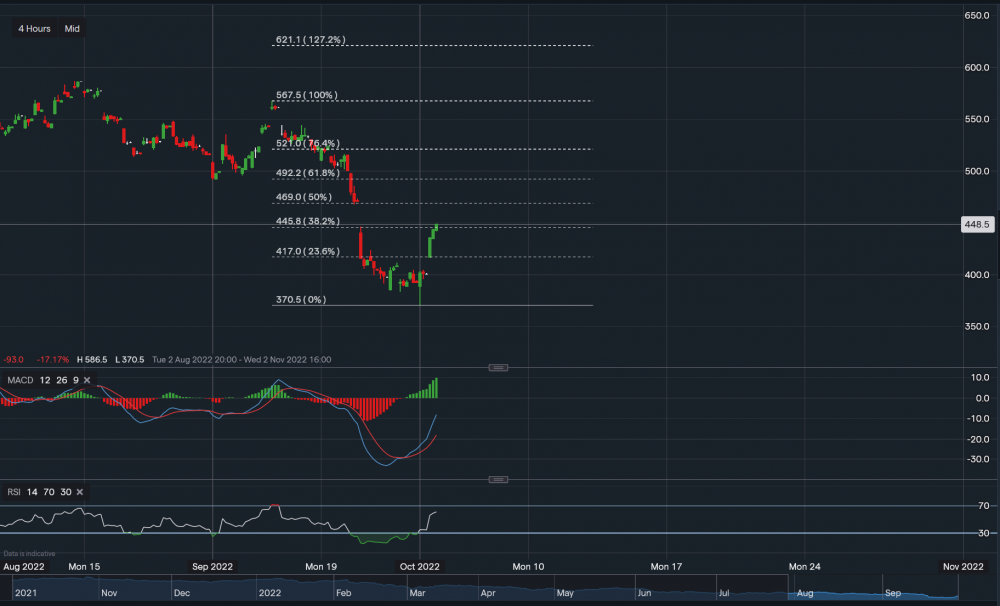Click Oct 2022 on the date axis
Image resolution: width=1000 pixels, height=606 pixels.
tap(419, 566)
